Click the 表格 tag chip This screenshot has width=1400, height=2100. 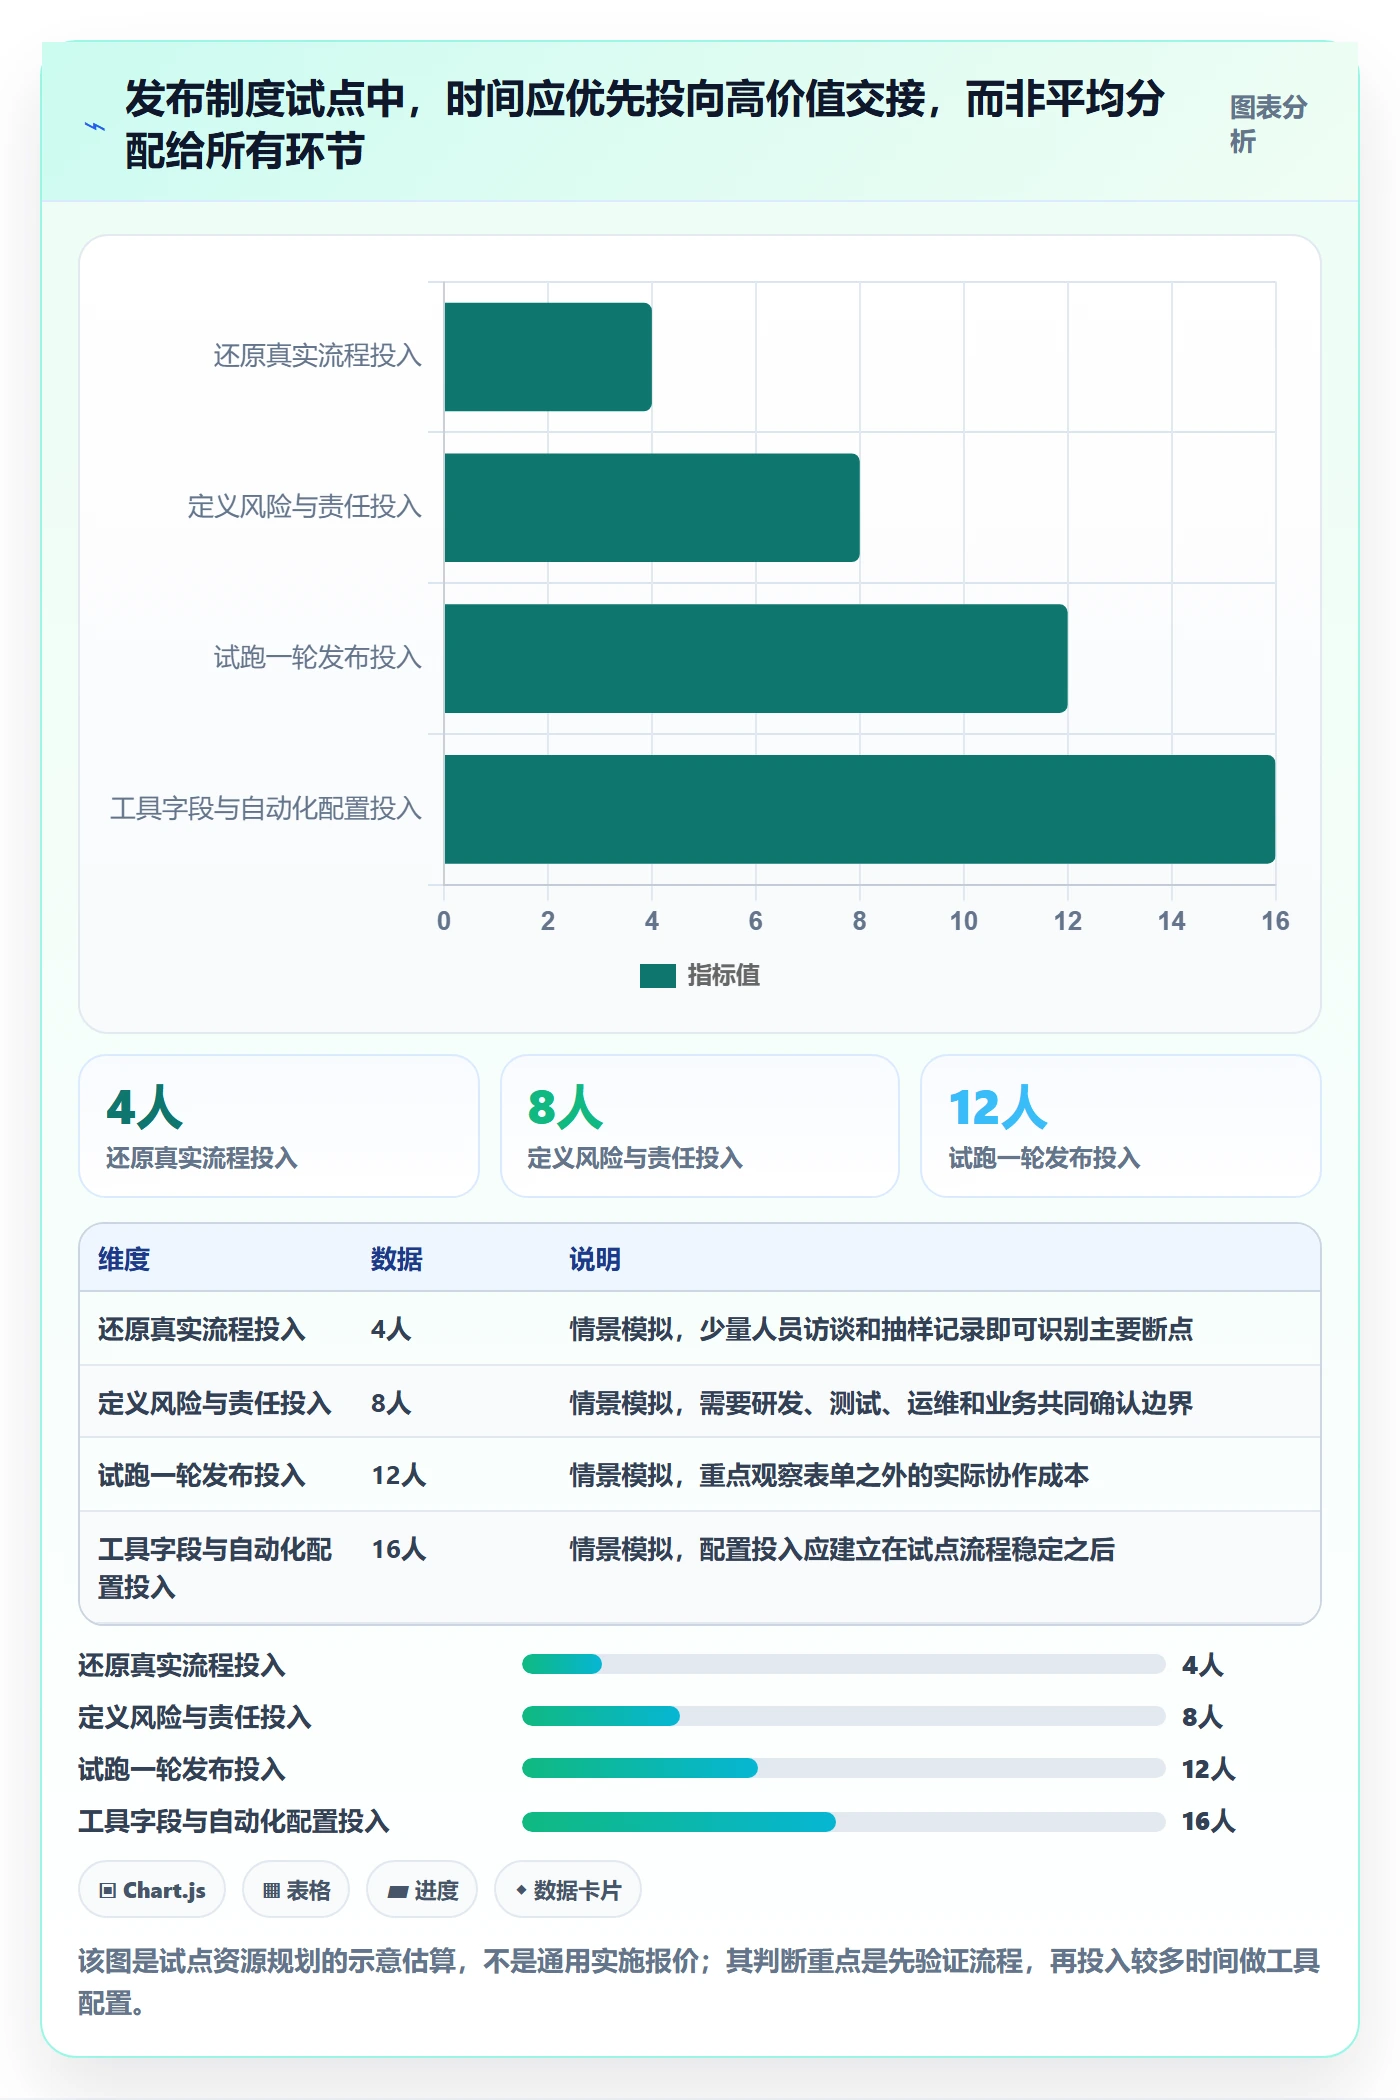[296, 1890]
